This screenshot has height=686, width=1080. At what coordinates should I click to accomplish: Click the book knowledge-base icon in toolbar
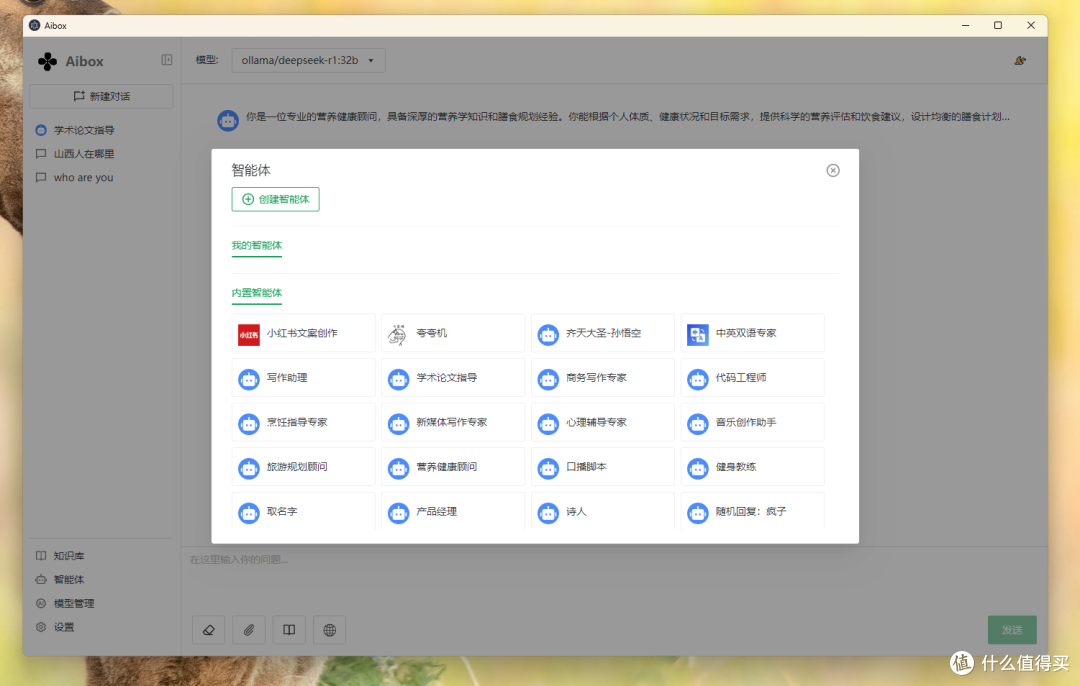289,630
